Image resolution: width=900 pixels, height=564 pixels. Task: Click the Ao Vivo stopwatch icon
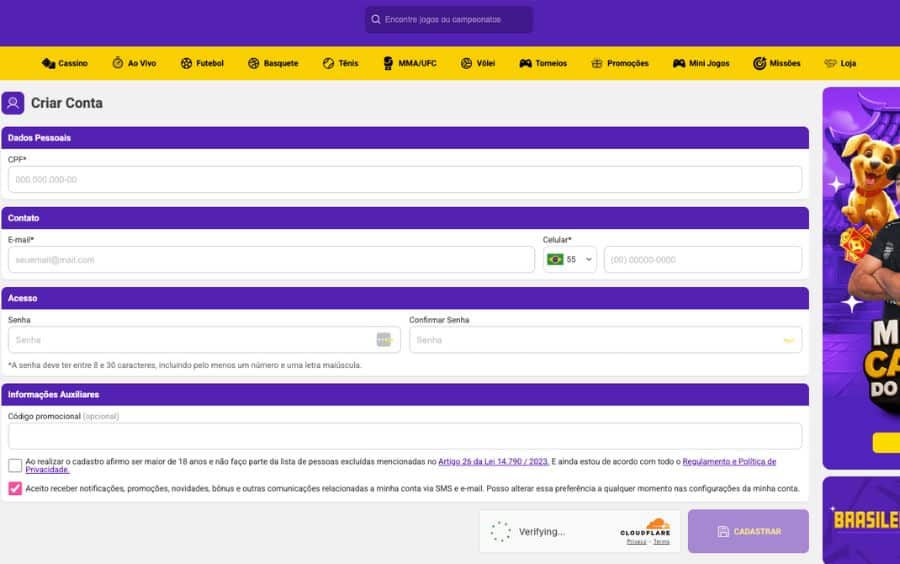pyautogui.click(x=118, y=63)
